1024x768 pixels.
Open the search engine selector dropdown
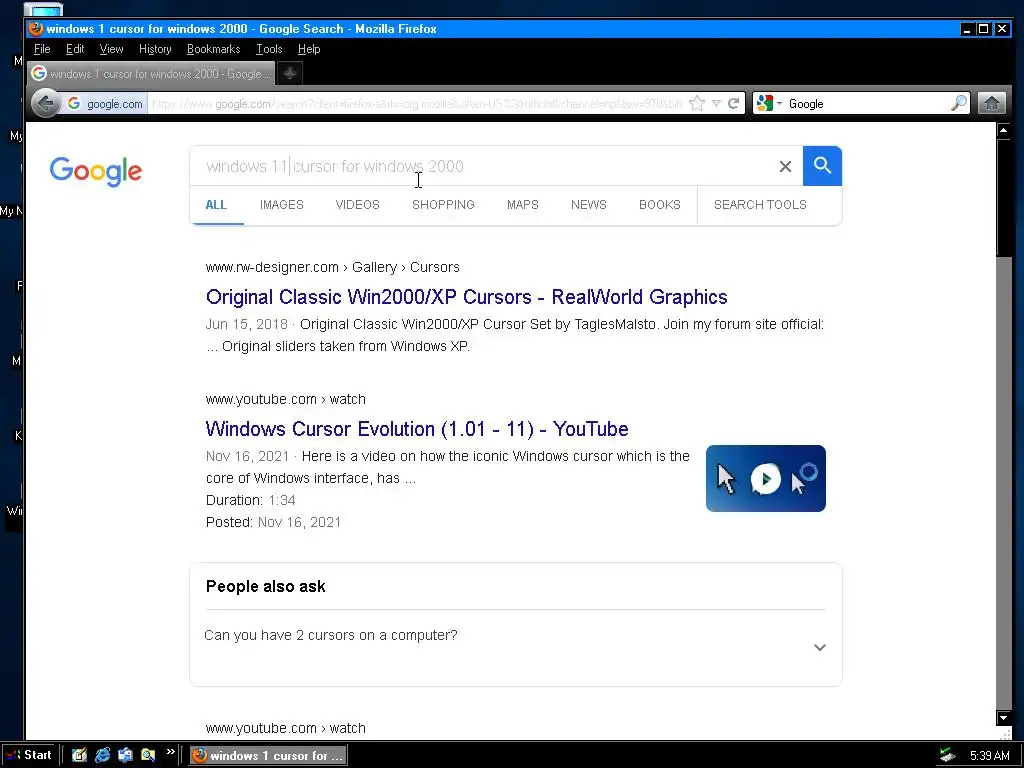770,103
